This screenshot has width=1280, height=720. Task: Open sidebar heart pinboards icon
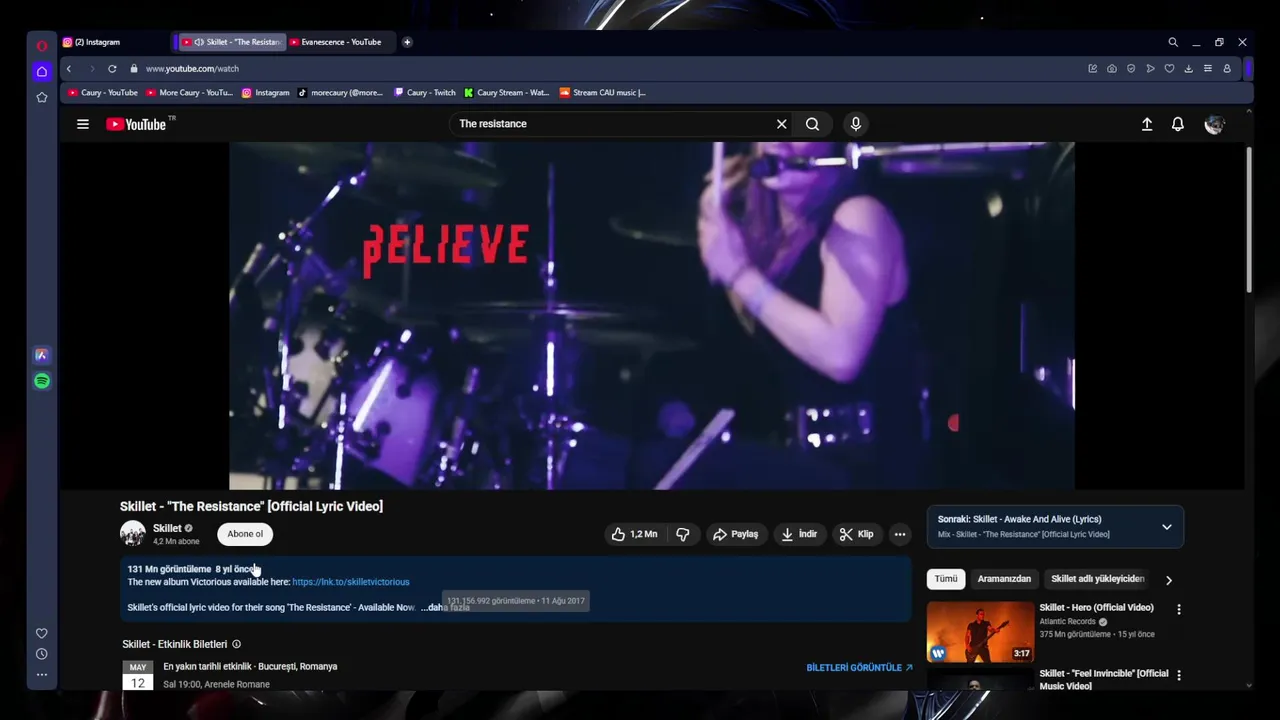point(41,633)
